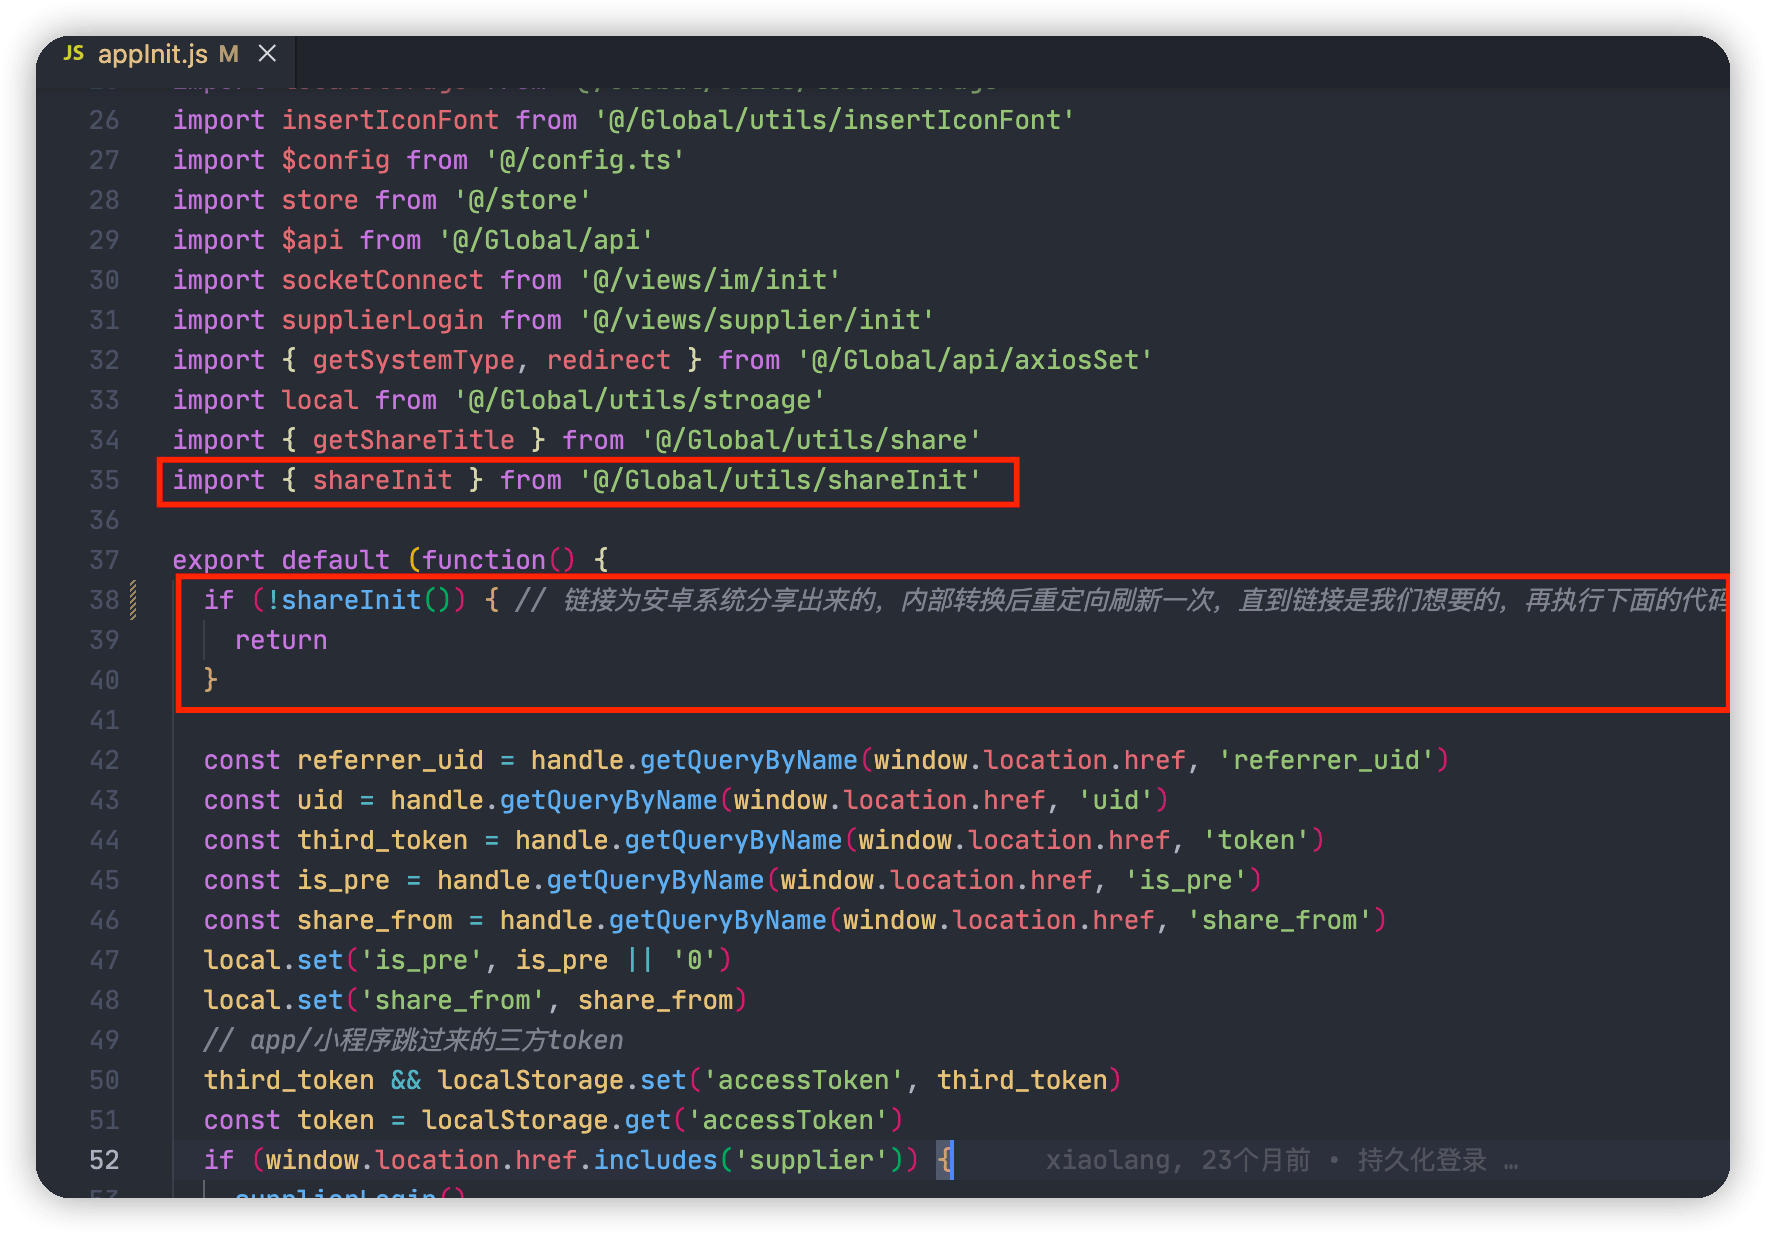Click 'redirect' in line 32 import
The image size is (1766, 1234).
pos(608,360)
